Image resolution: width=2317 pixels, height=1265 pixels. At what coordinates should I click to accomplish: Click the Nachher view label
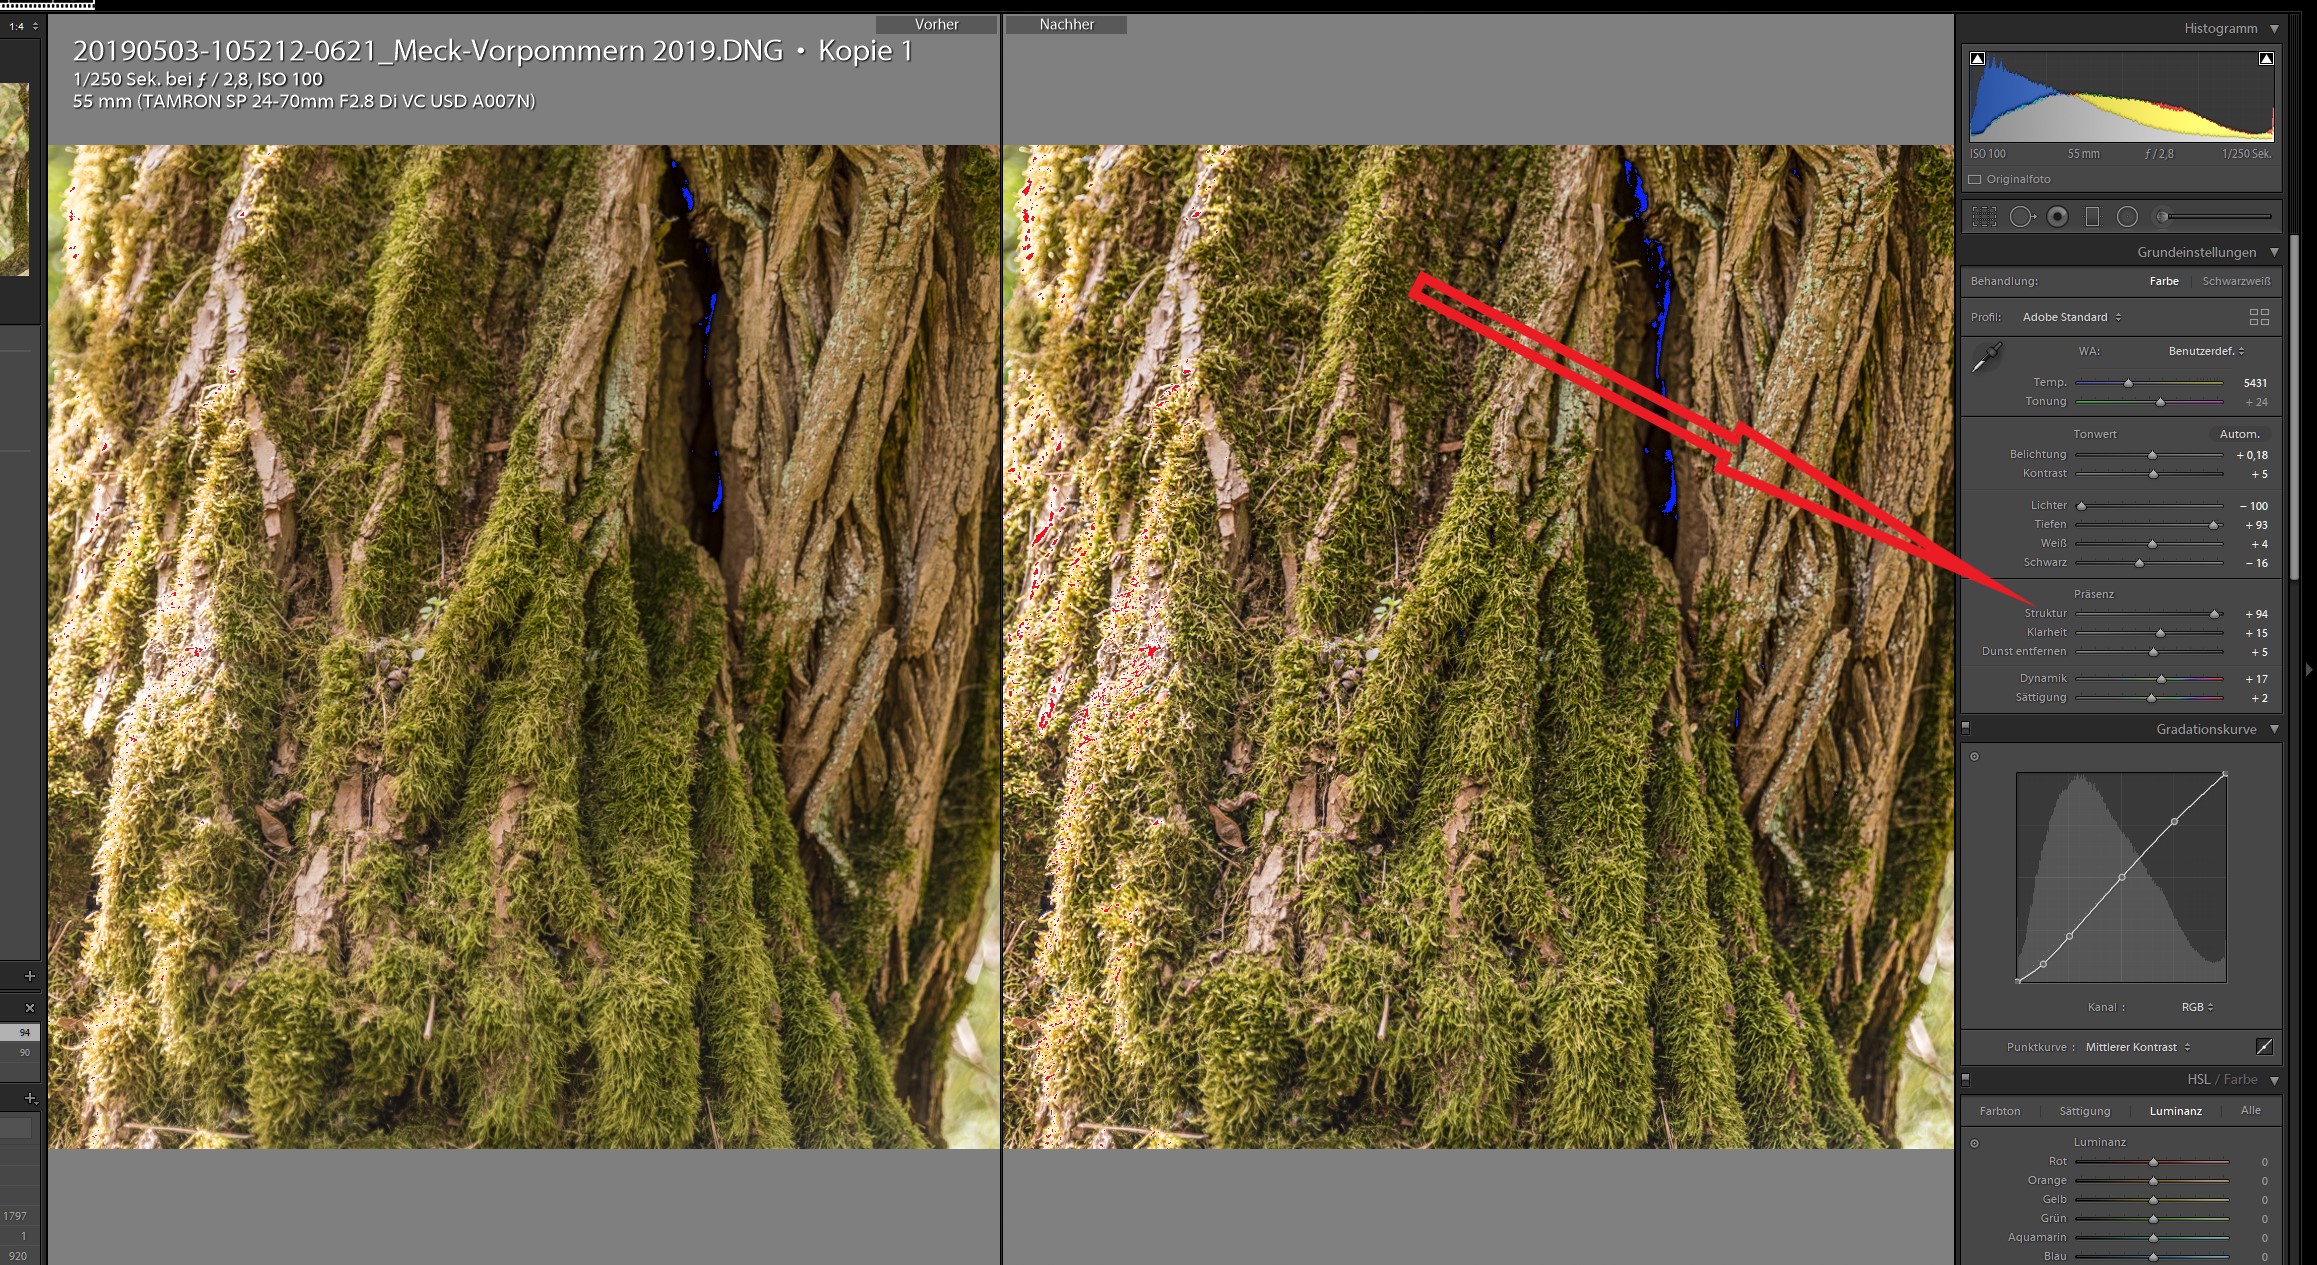[x=1066, y=24]
